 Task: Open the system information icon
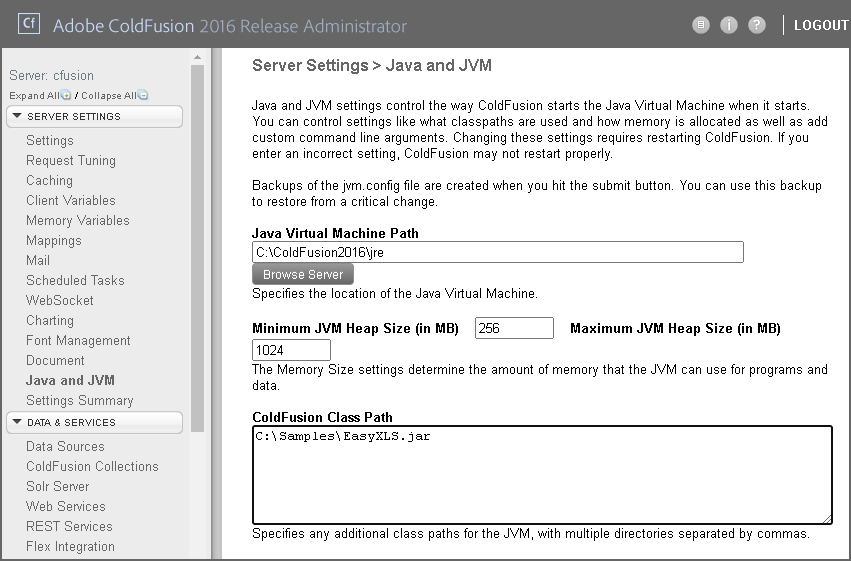[729, 25]
